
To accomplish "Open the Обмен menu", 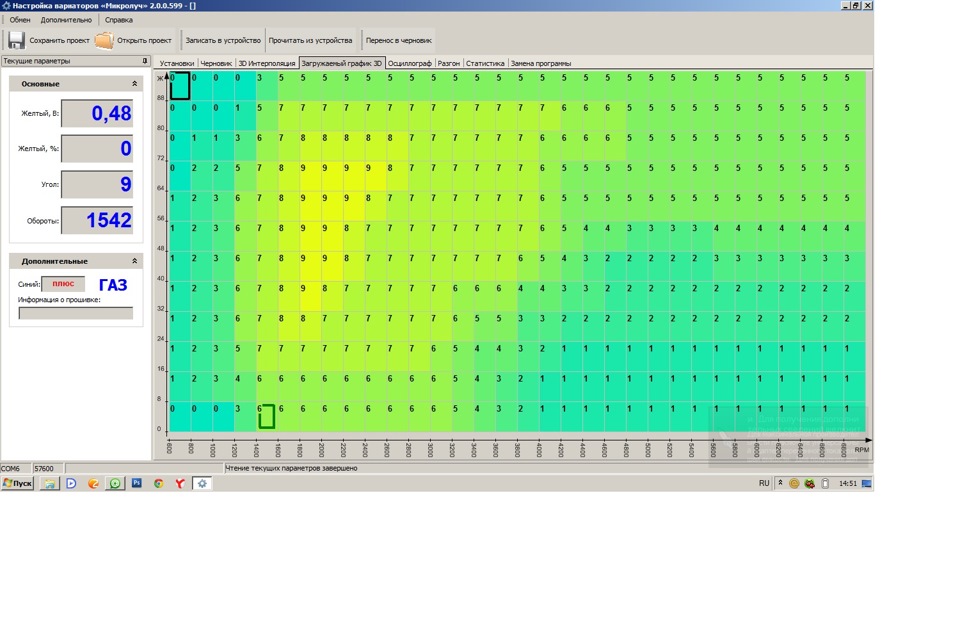I will [x=20, y=20].
